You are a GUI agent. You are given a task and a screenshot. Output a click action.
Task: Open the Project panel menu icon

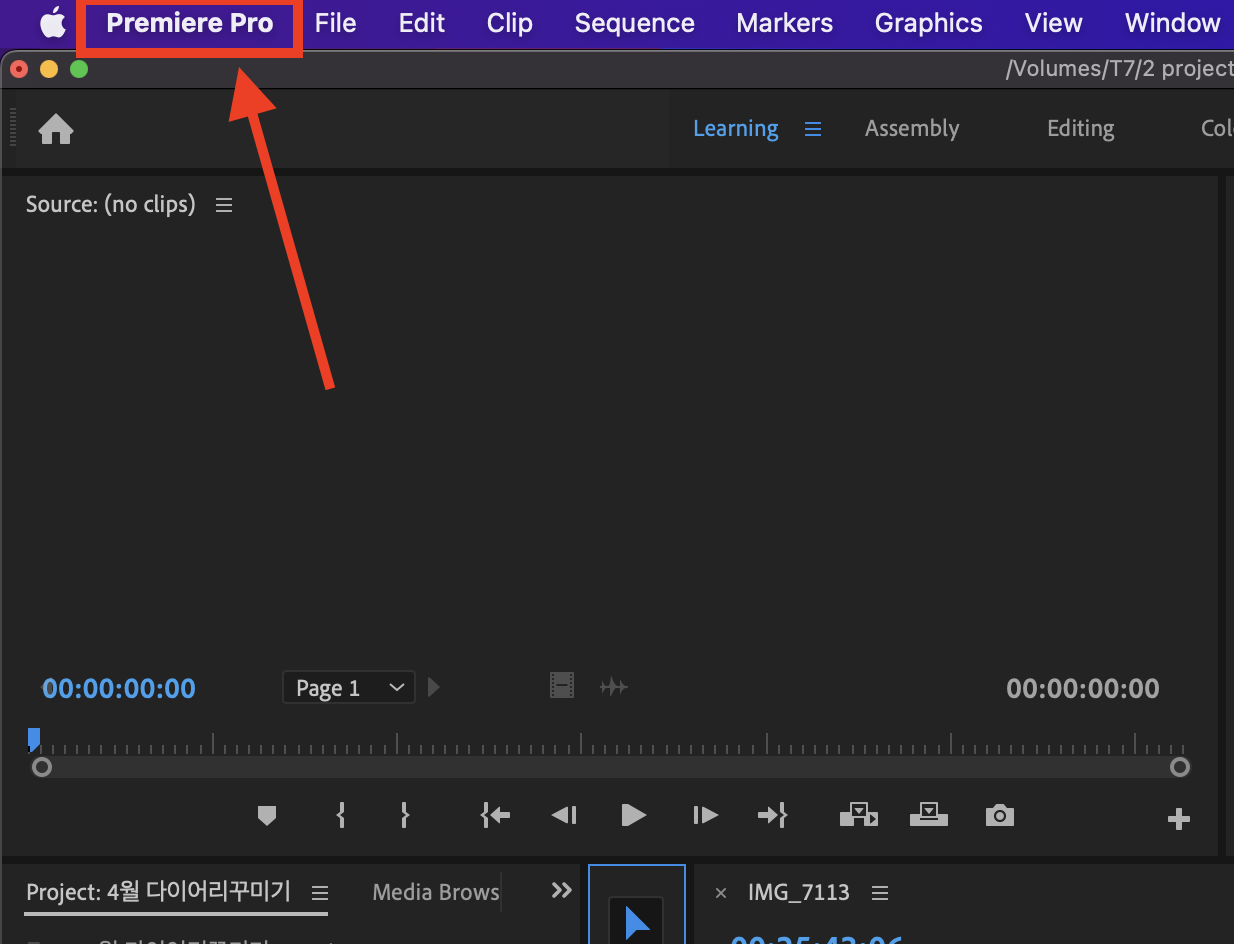pyautogui.click(x=320, y=892)
